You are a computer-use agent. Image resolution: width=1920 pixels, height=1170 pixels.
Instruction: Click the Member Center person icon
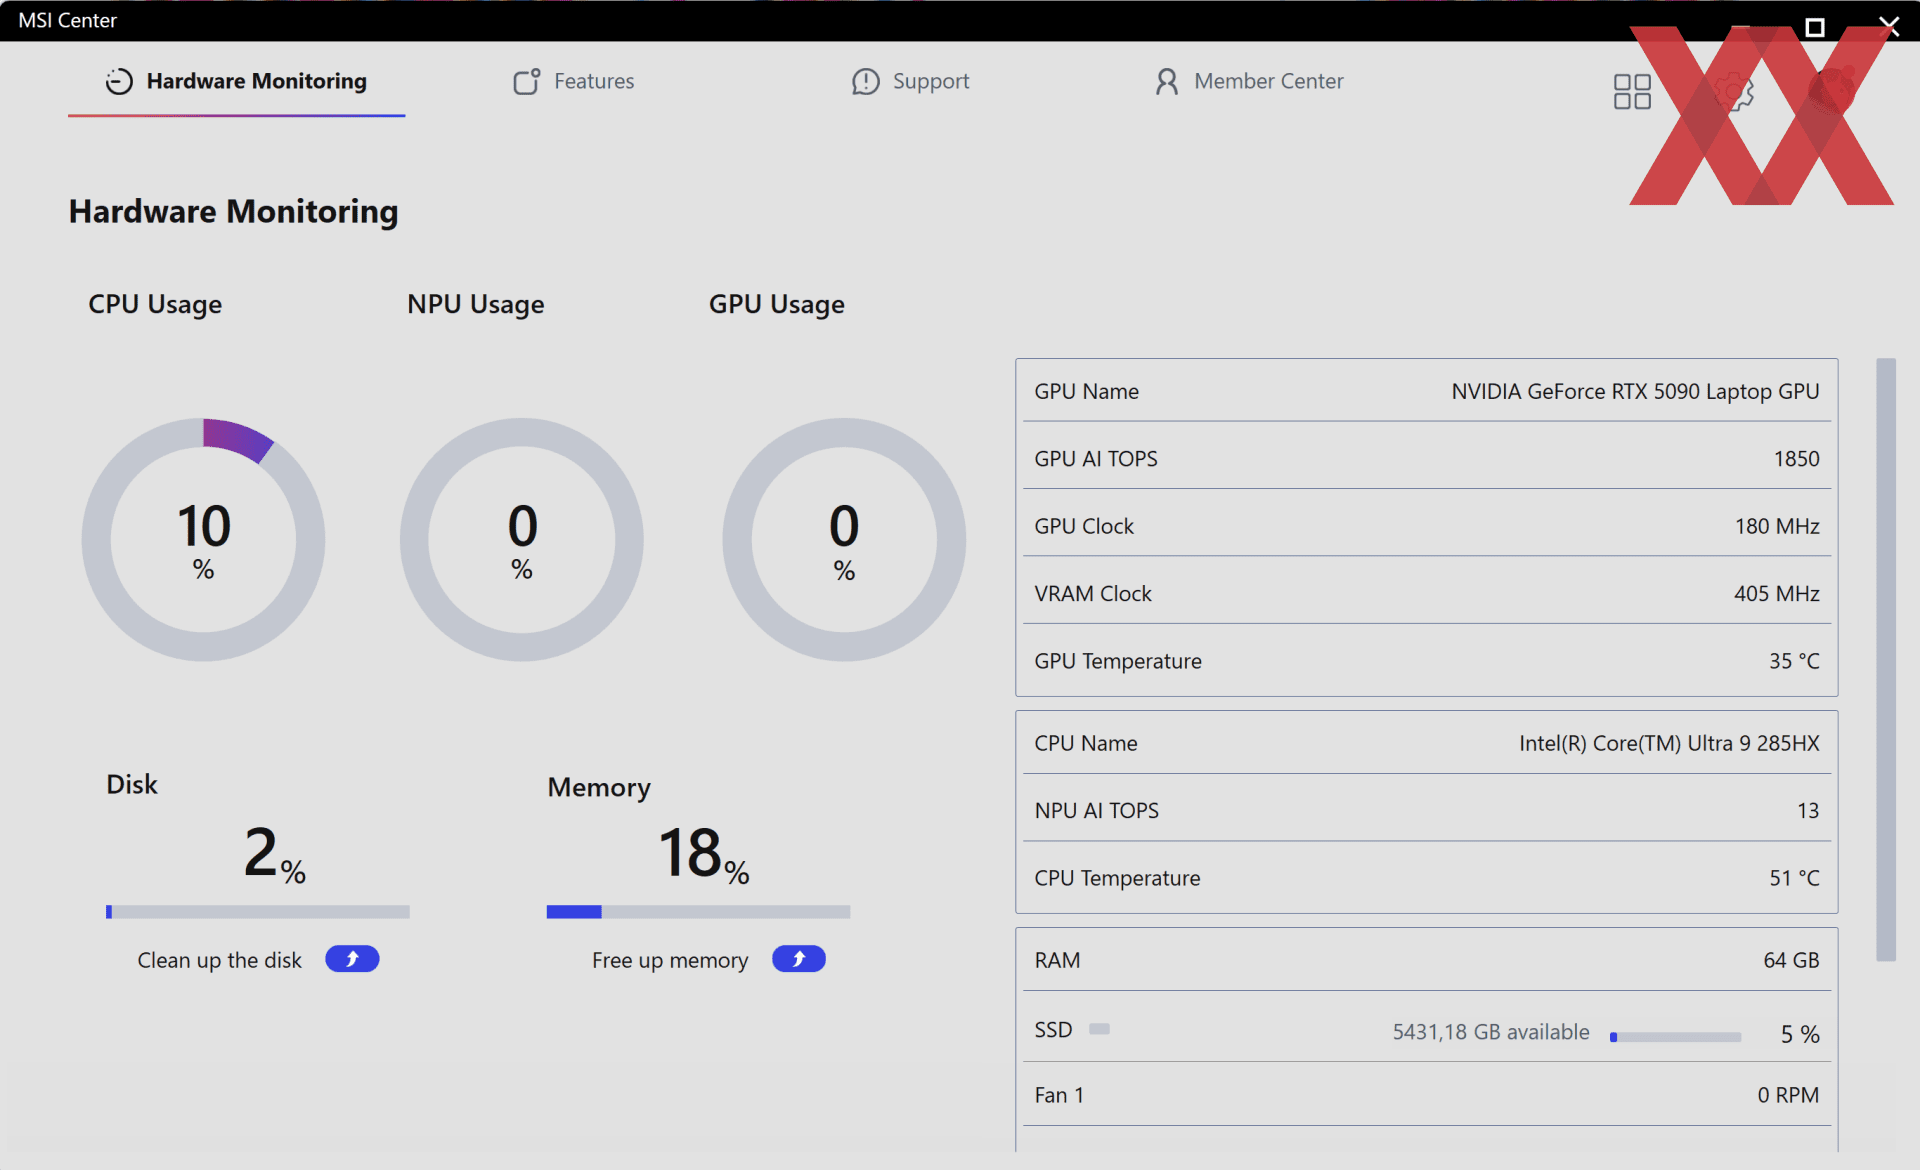[1167, 81]
